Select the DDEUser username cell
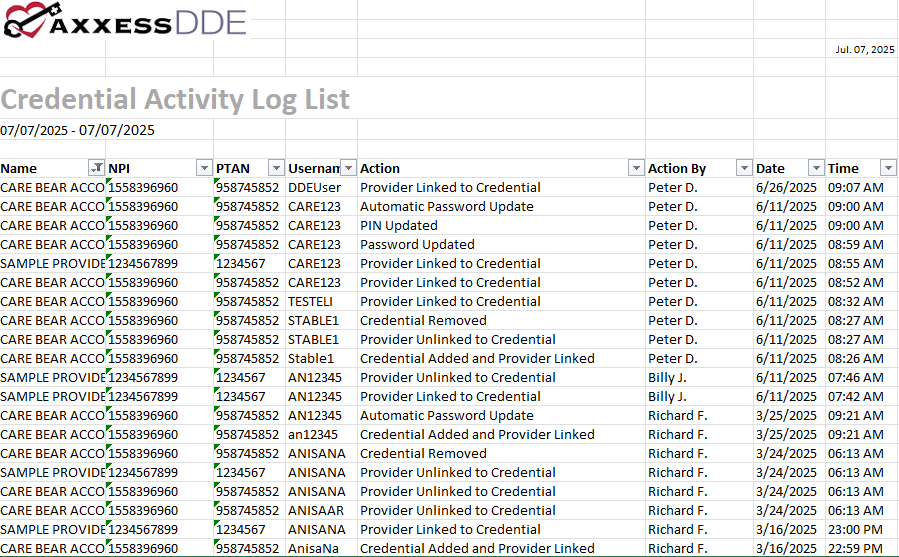This screenshot has height=557, width=899. [314, 188]
